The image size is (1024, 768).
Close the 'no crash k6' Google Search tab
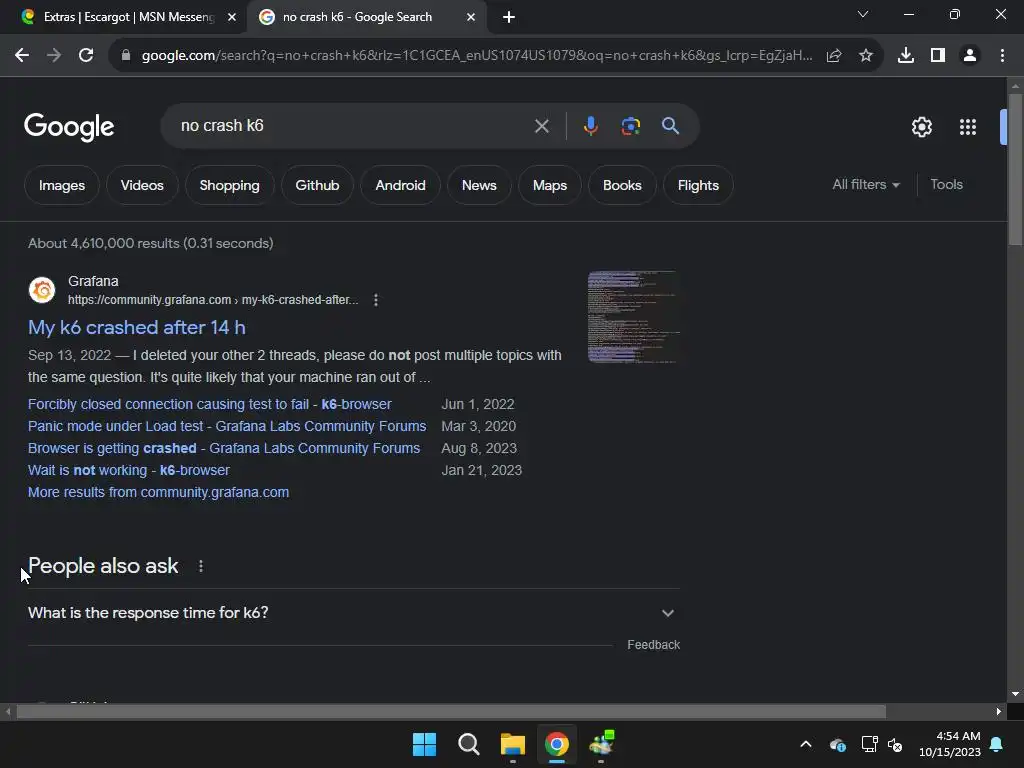point(471,18)
